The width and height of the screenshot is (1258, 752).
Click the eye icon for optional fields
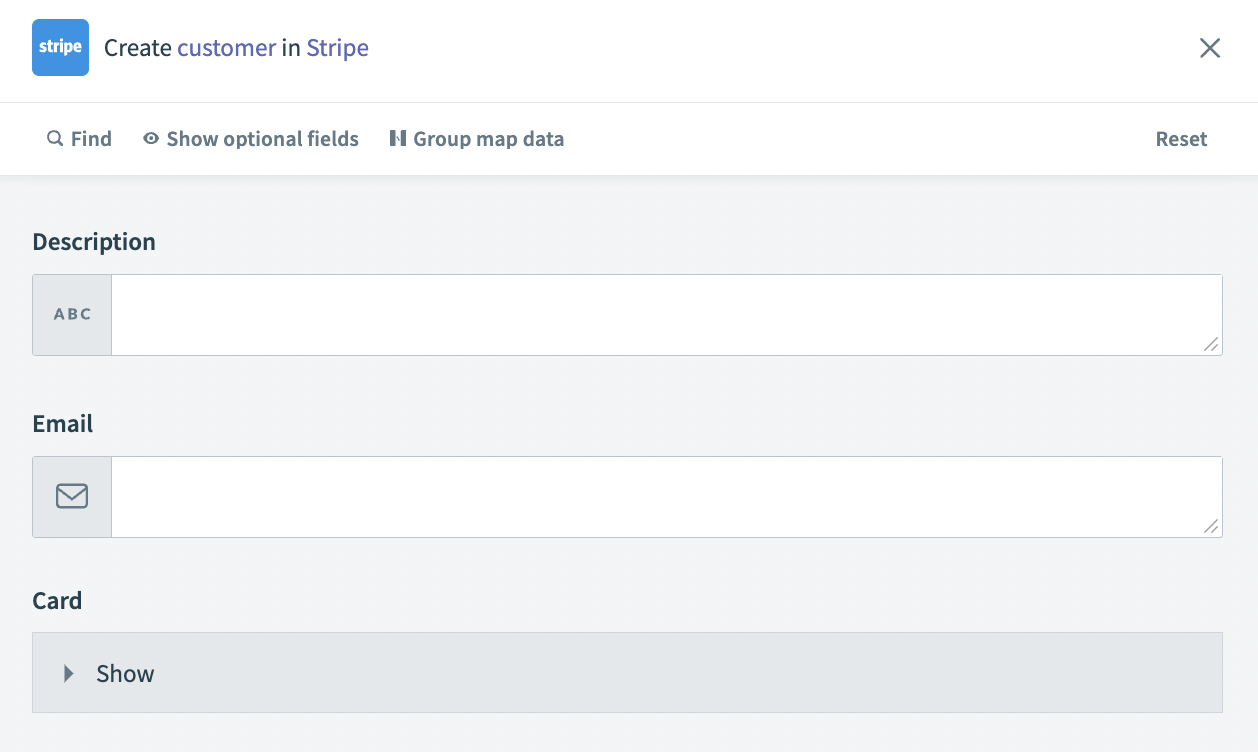[151, 139]
